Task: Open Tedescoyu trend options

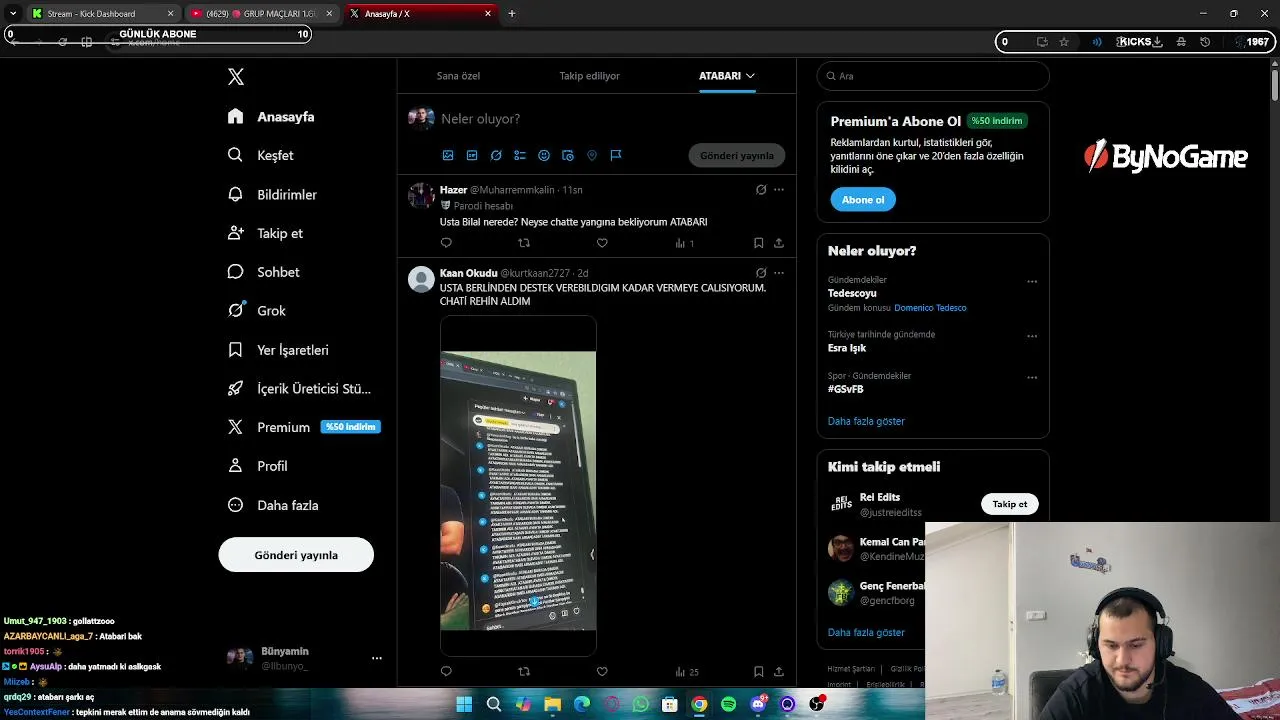Action: (1032, 282)
